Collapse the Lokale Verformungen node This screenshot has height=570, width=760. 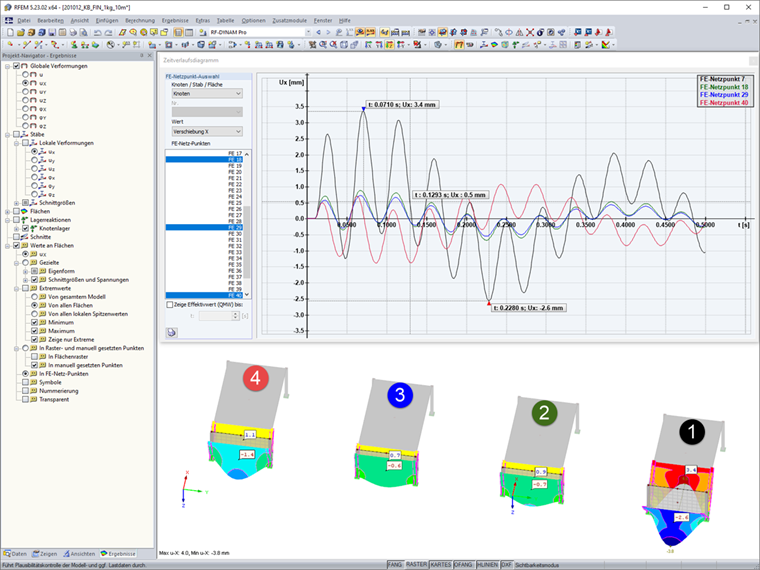click(16, 143)
